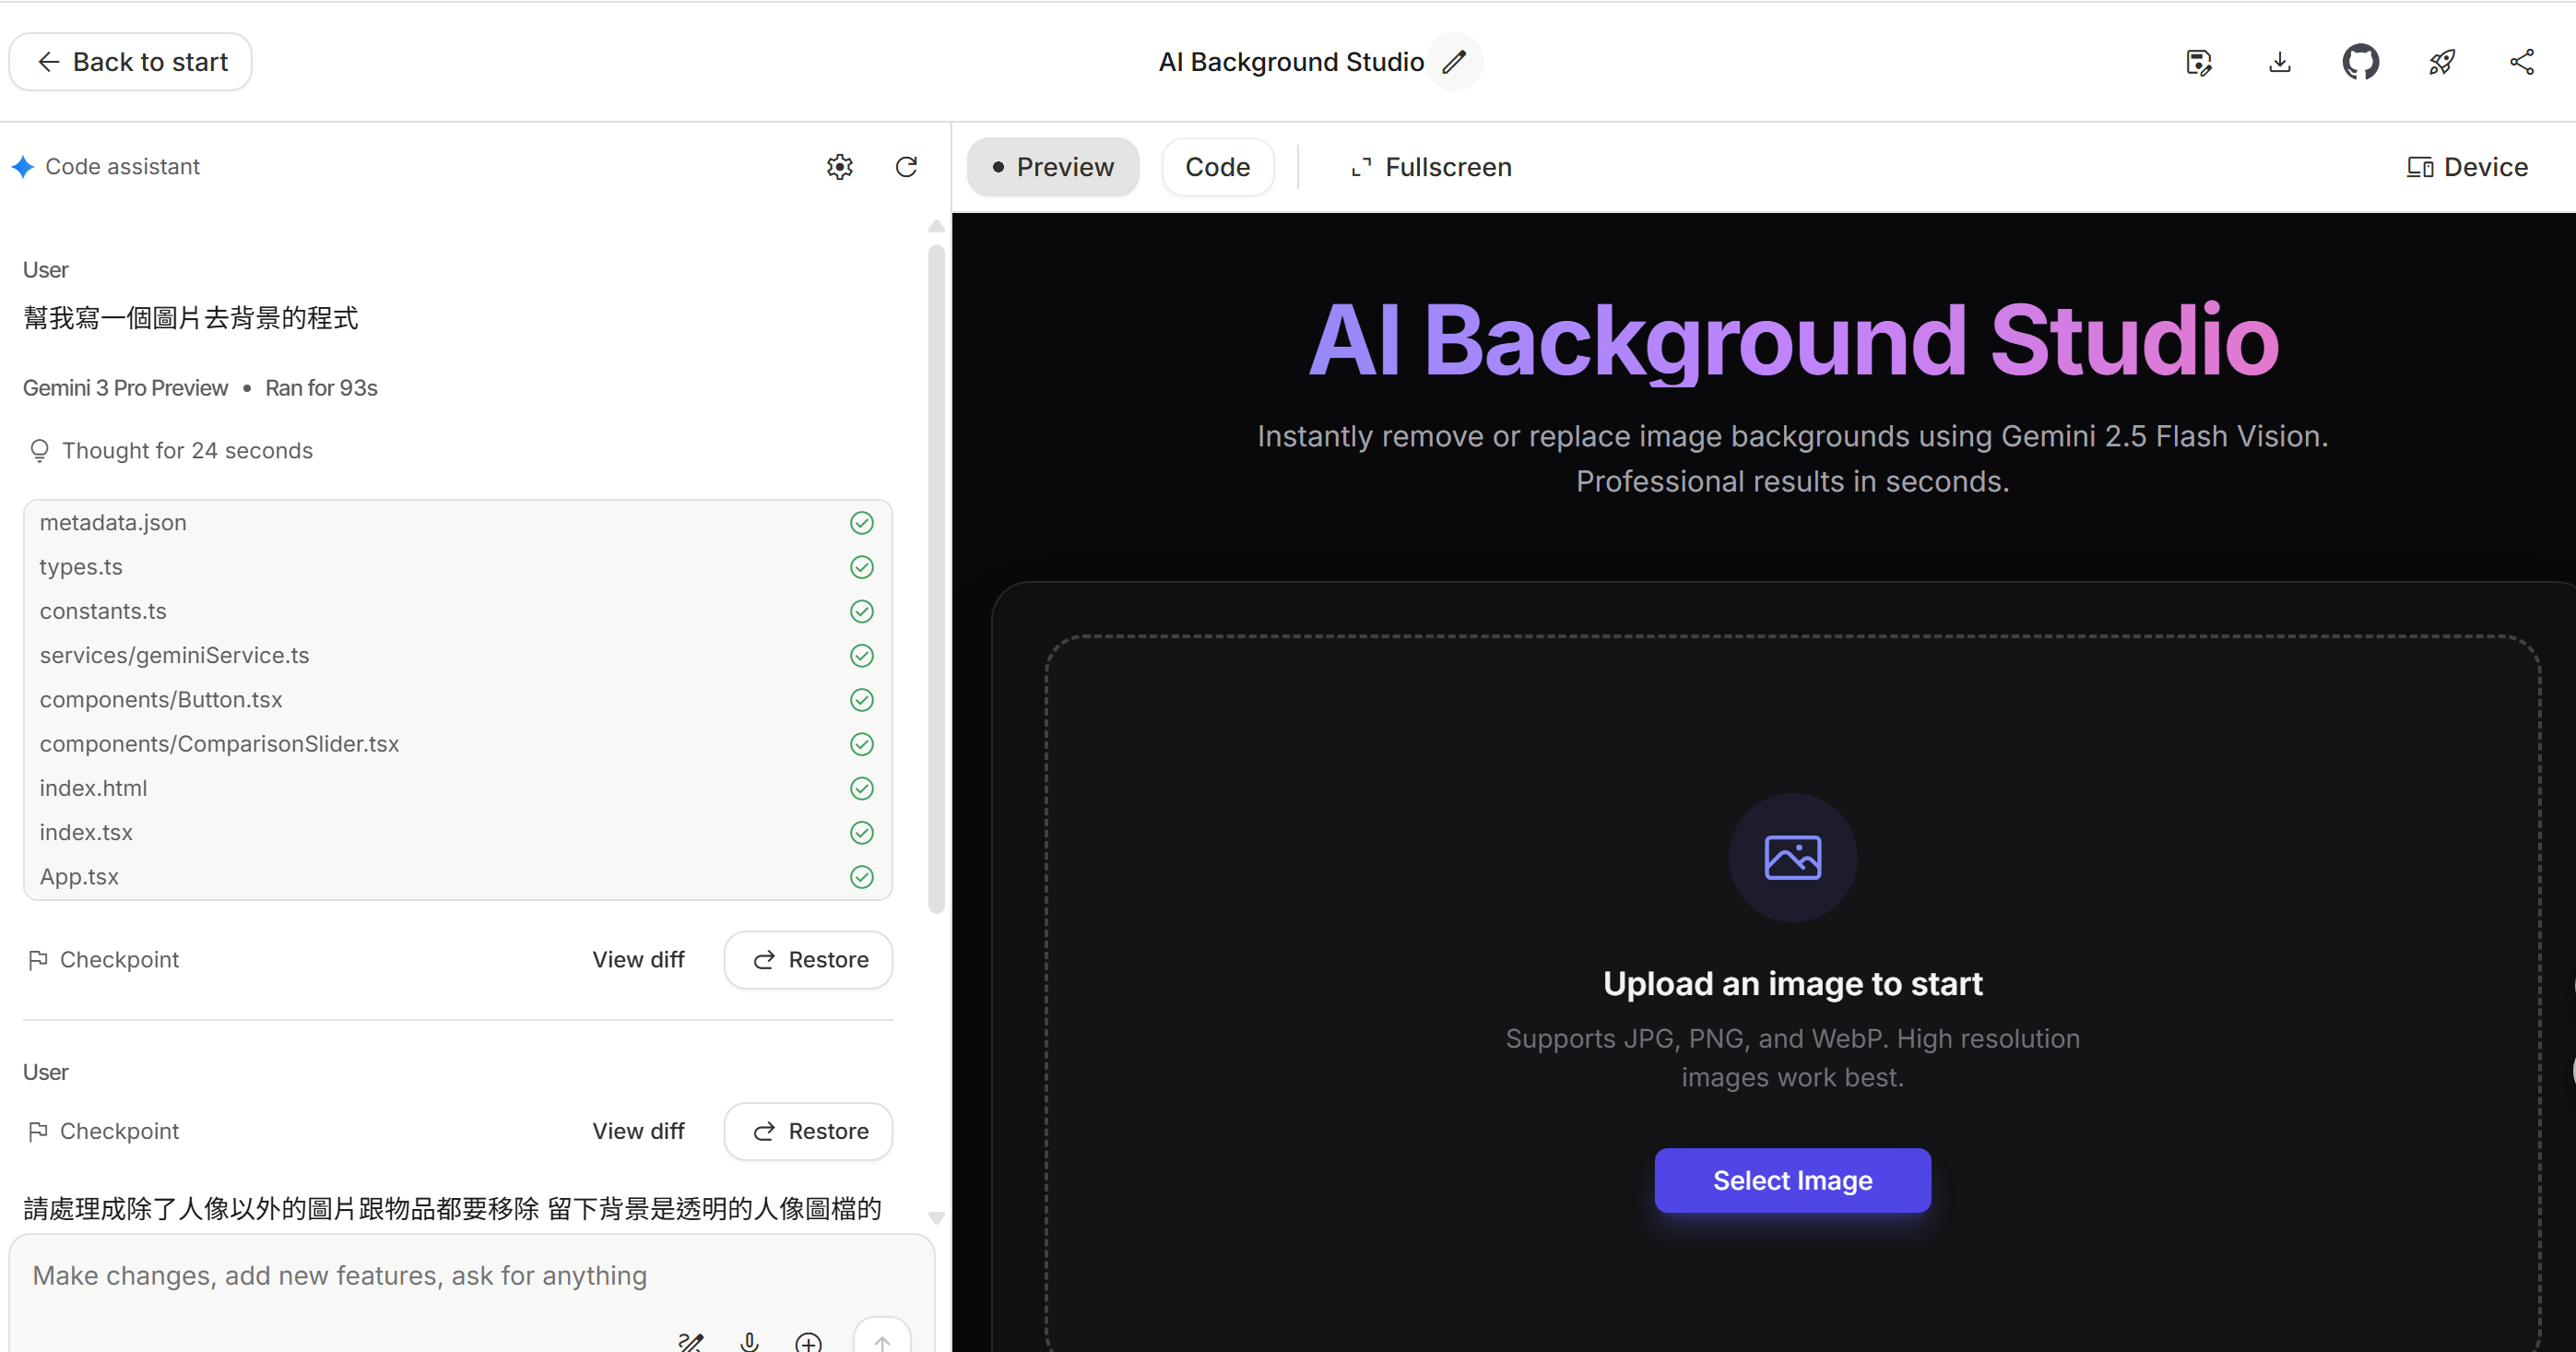Toggle Fullscreen preview mode

(x=1431, y=167)
